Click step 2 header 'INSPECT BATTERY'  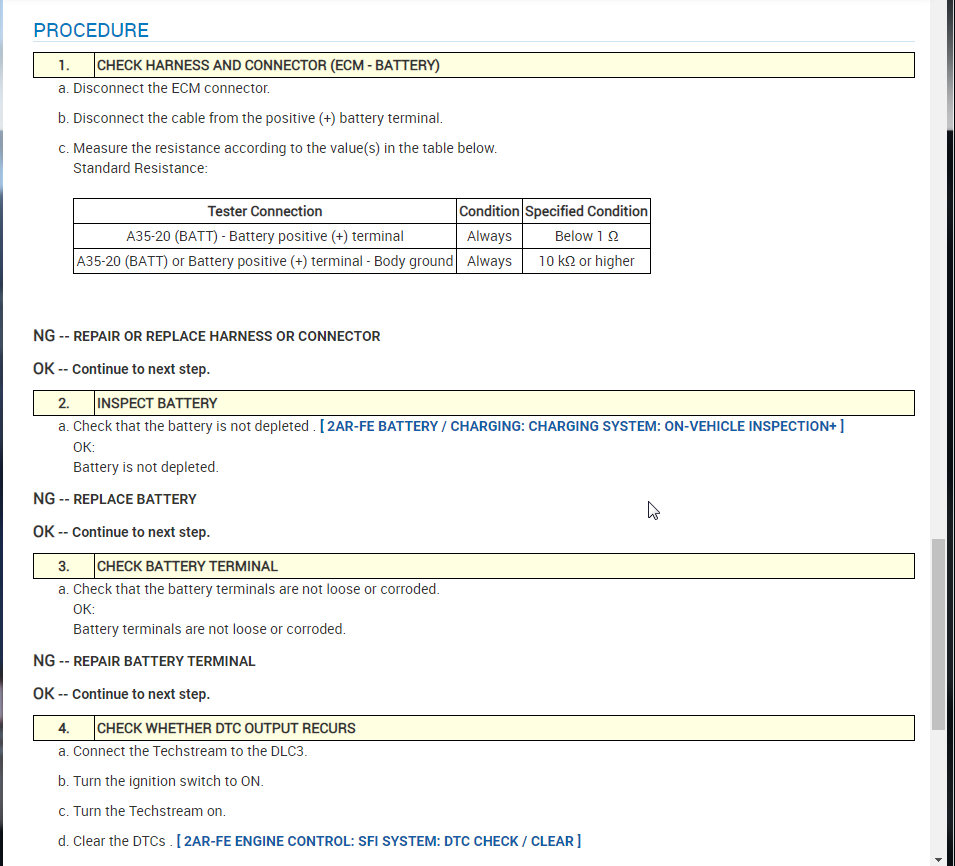pyautogui.click(x=504, y=403)
